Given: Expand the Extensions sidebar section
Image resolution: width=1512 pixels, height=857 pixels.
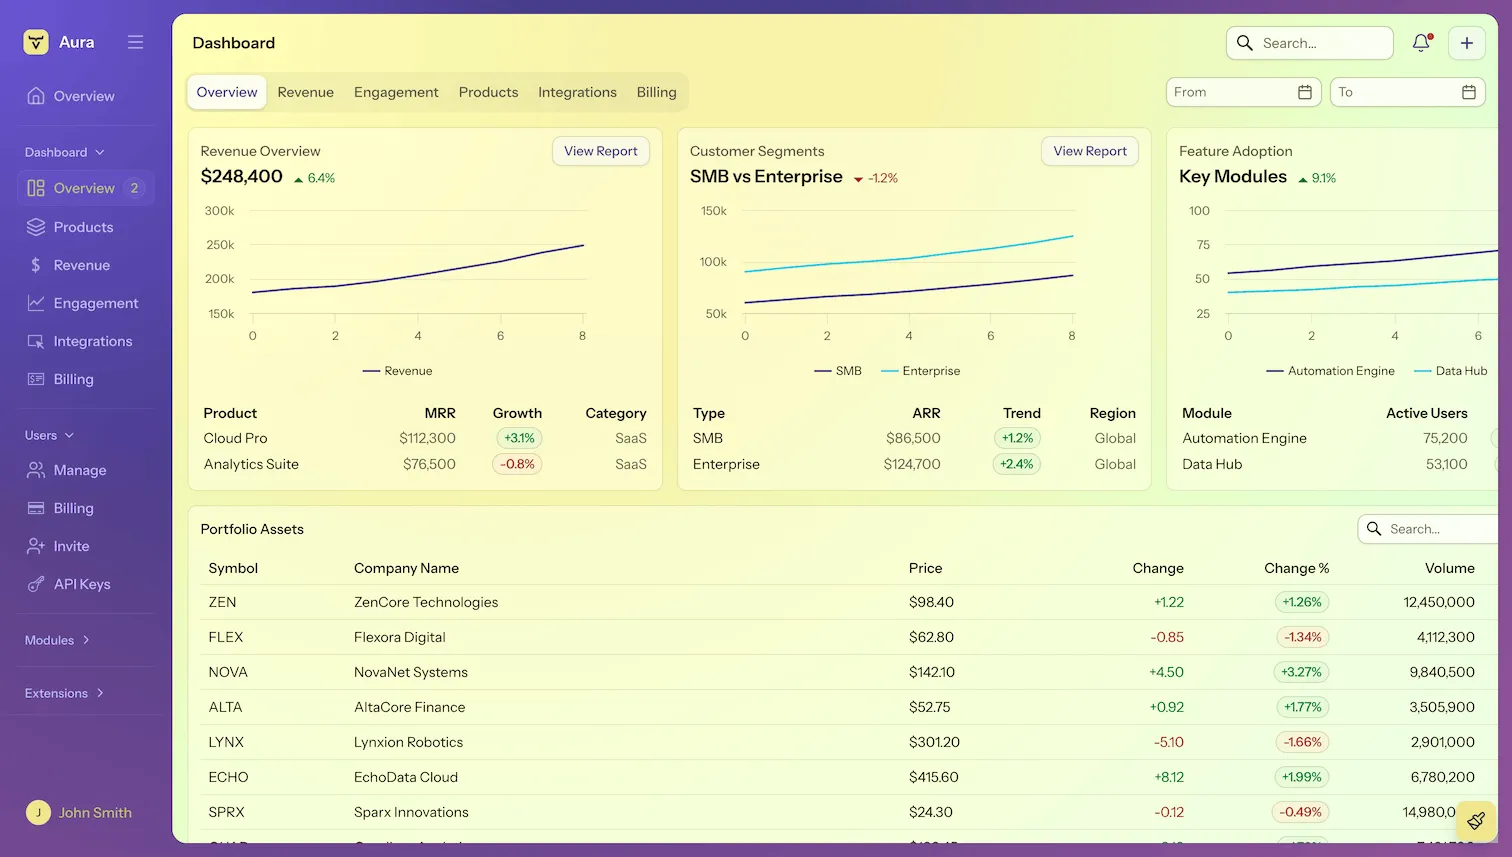Looking at the screenshot, I should [65, 693].
